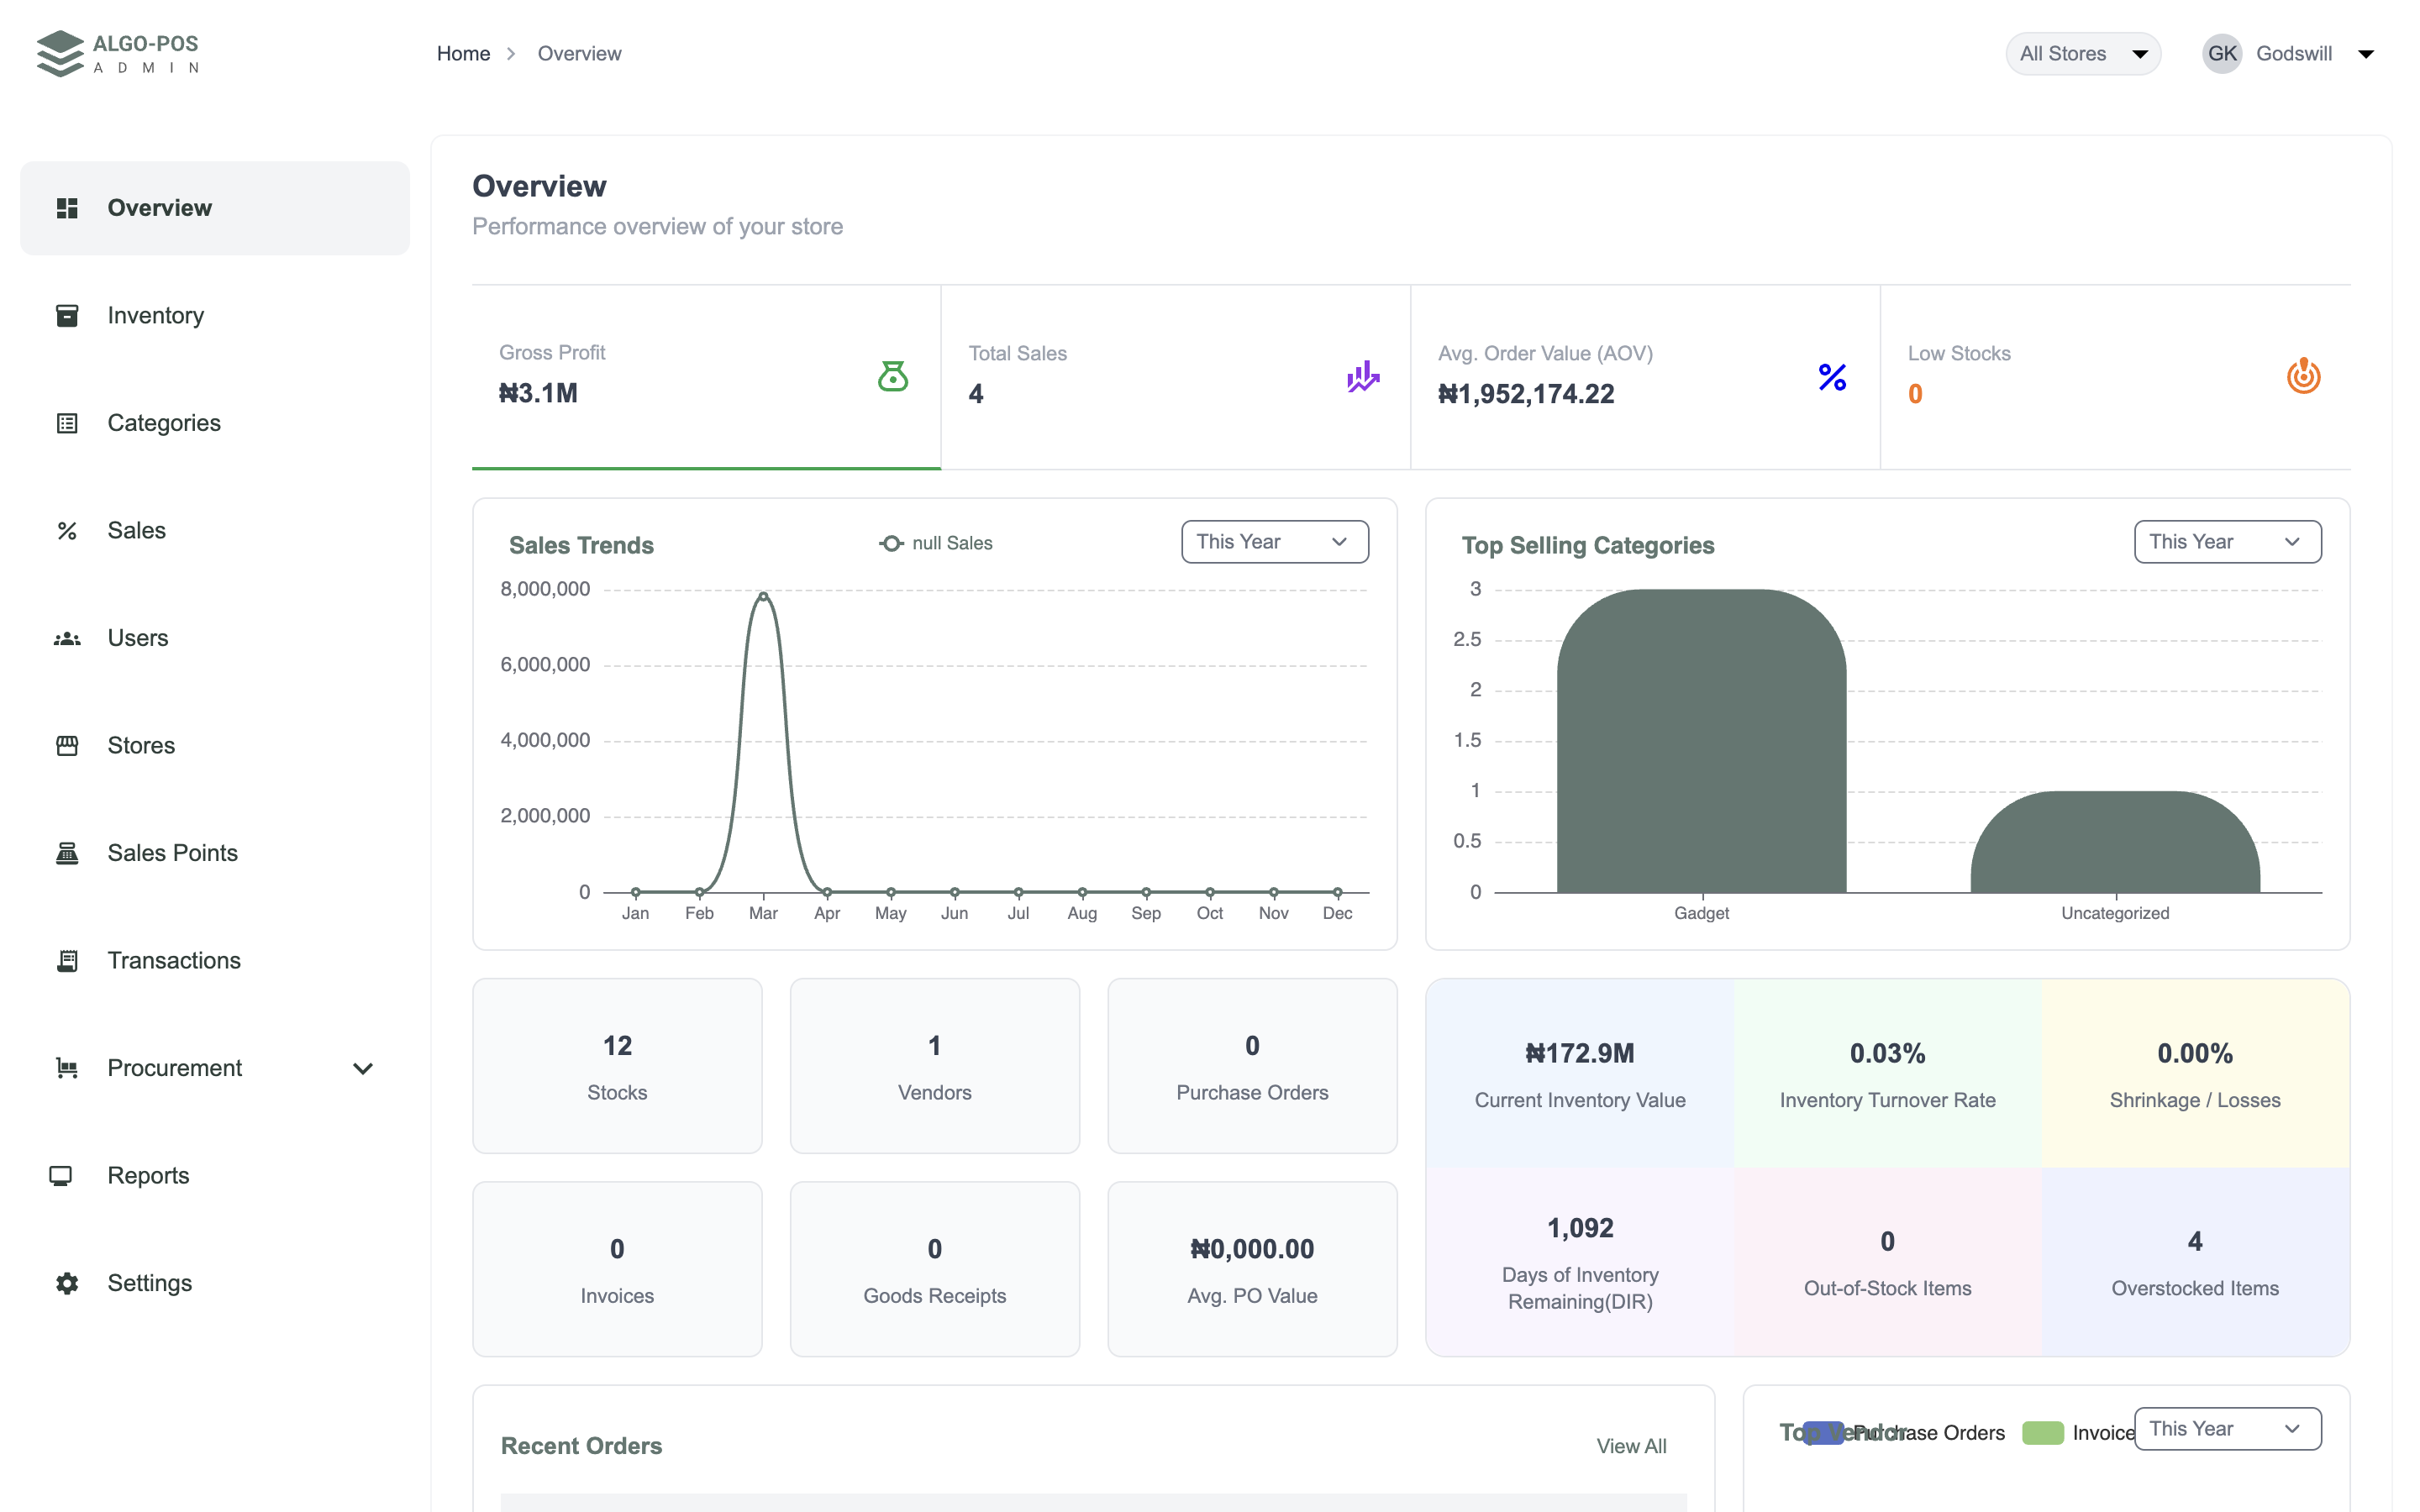Open the Overview menu item
Viewport: 2420px width, 1512px height.
(x=215, y=208)
